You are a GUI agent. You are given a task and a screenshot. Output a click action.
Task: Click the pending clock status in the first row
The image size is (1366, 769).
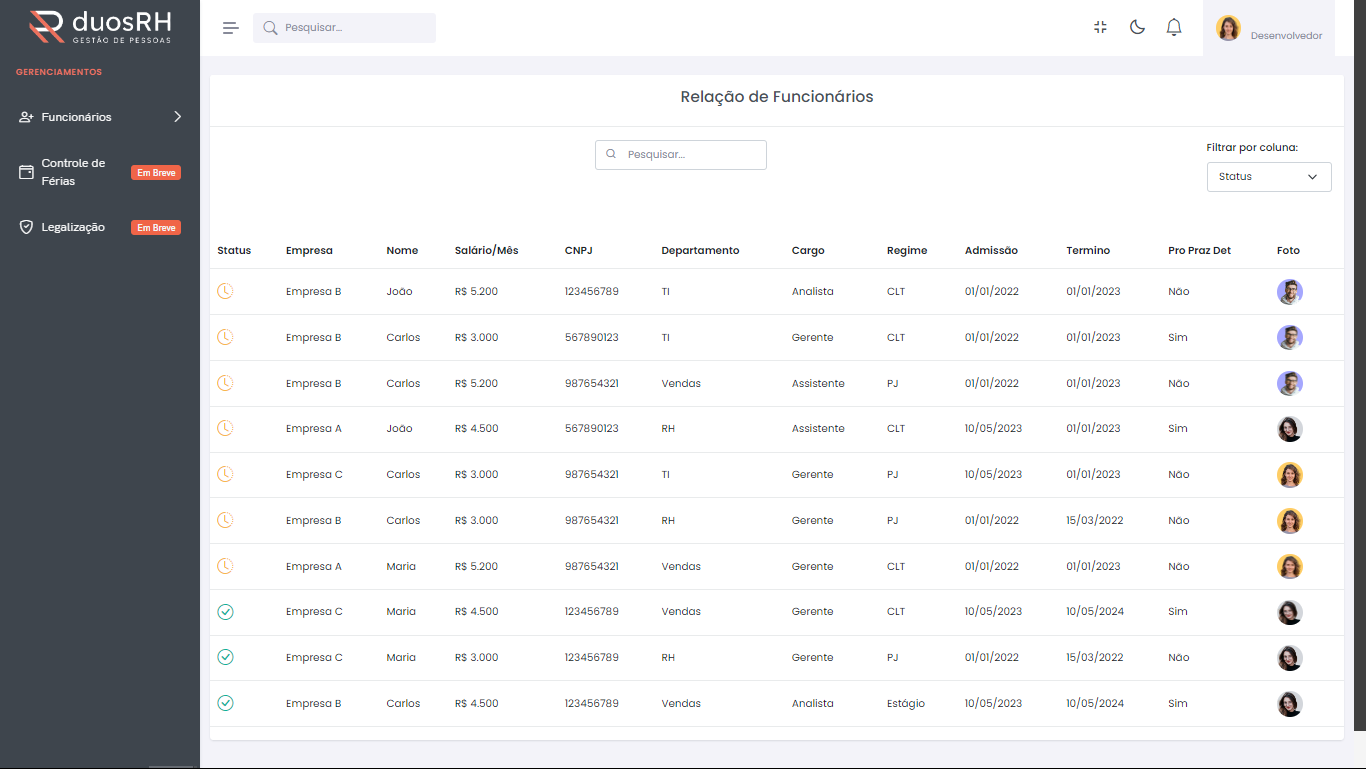point(225,291)
